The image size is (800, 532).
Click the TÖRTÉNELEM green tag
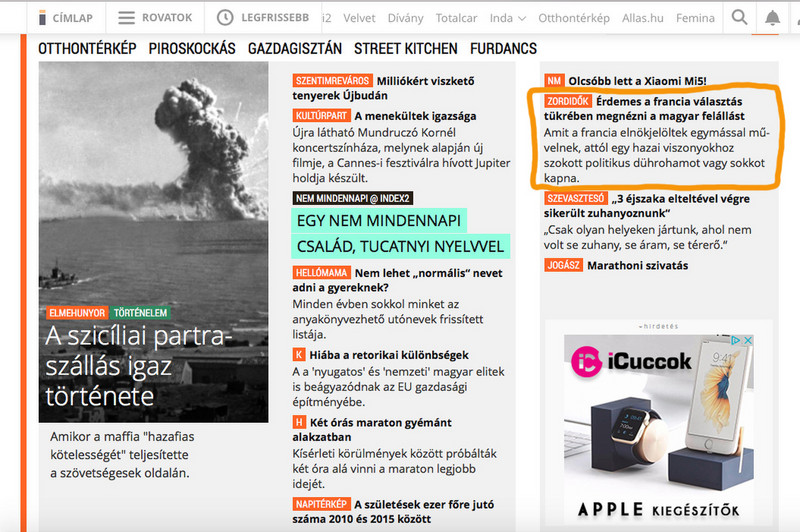[140, 313]
